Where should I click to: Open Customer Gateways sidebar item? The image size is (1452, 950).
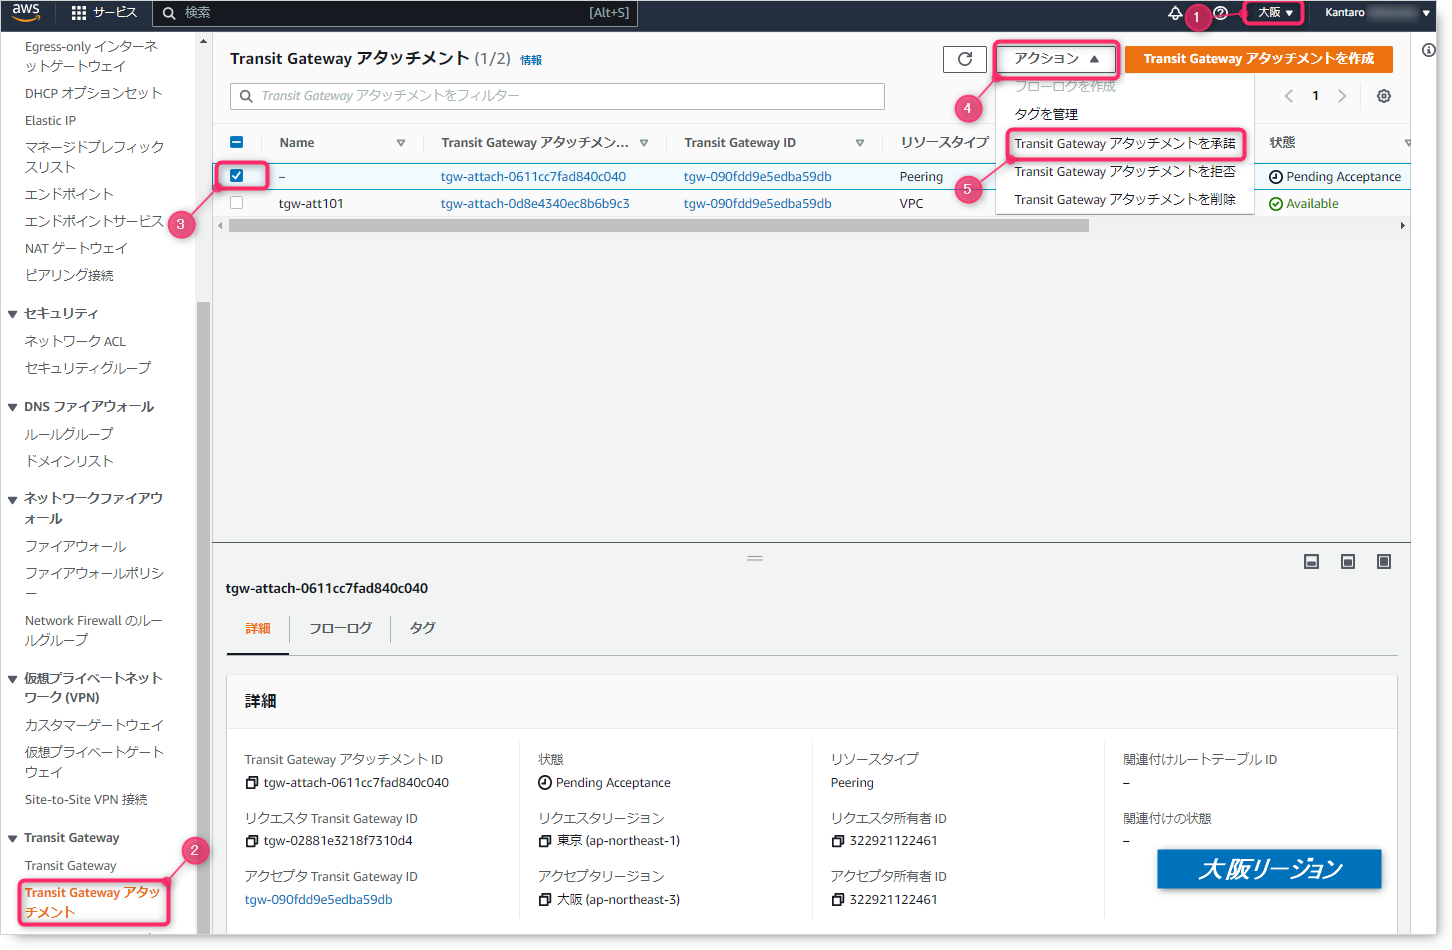coord(94,725)
